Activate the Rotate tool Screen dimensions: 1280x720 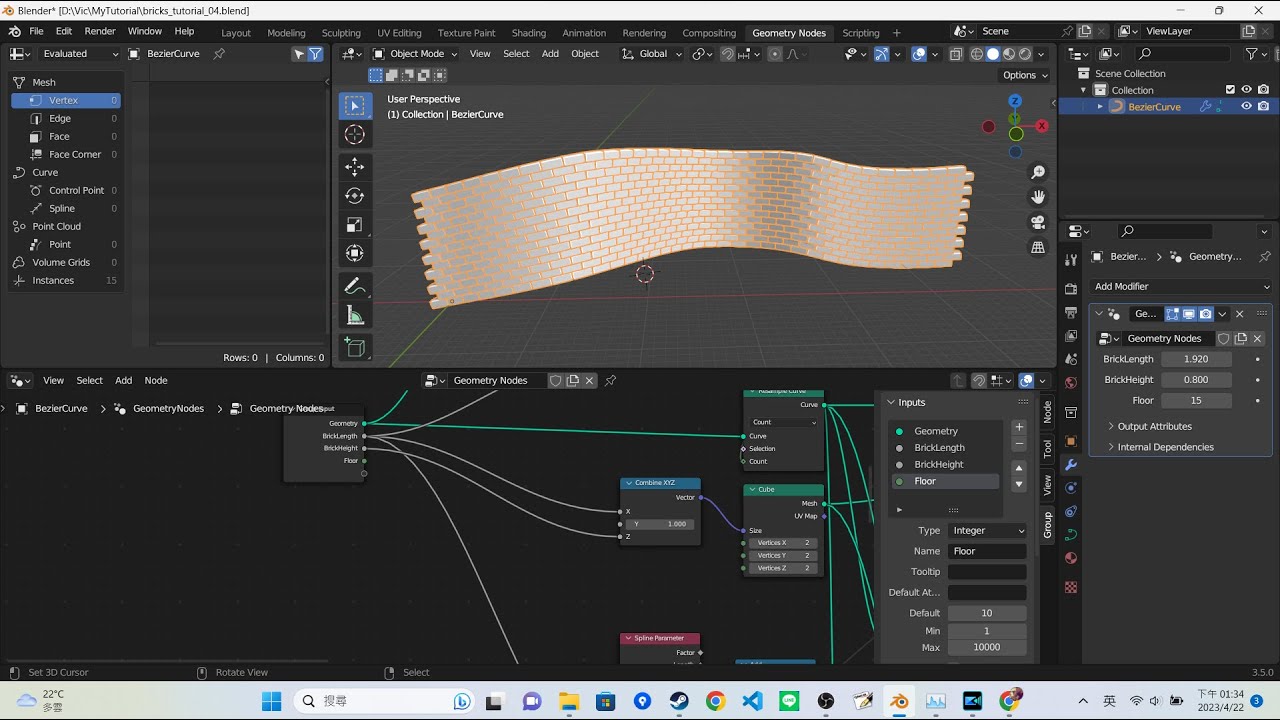tap(354, 196)
